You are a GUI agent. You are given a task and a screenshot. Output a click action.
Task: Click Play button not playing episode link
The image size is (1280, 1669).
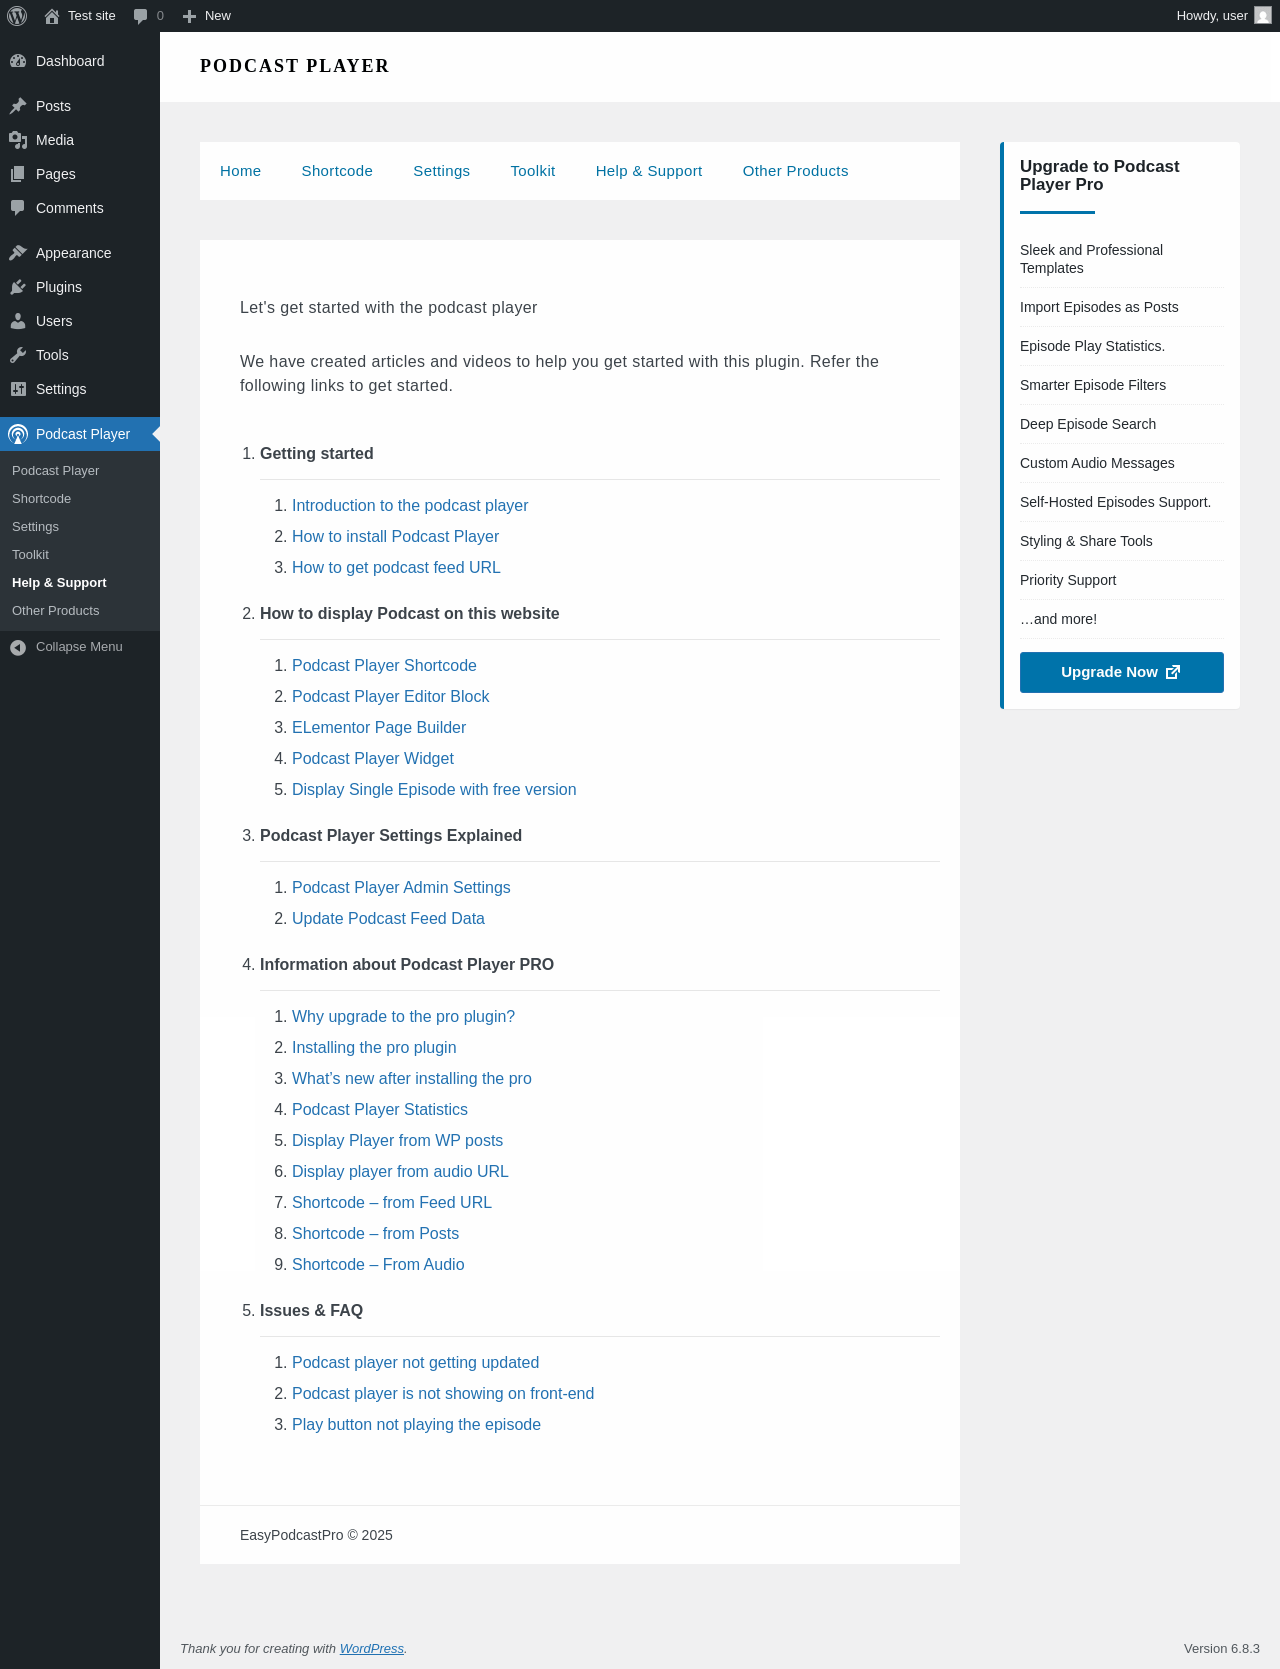point(416,1425)
